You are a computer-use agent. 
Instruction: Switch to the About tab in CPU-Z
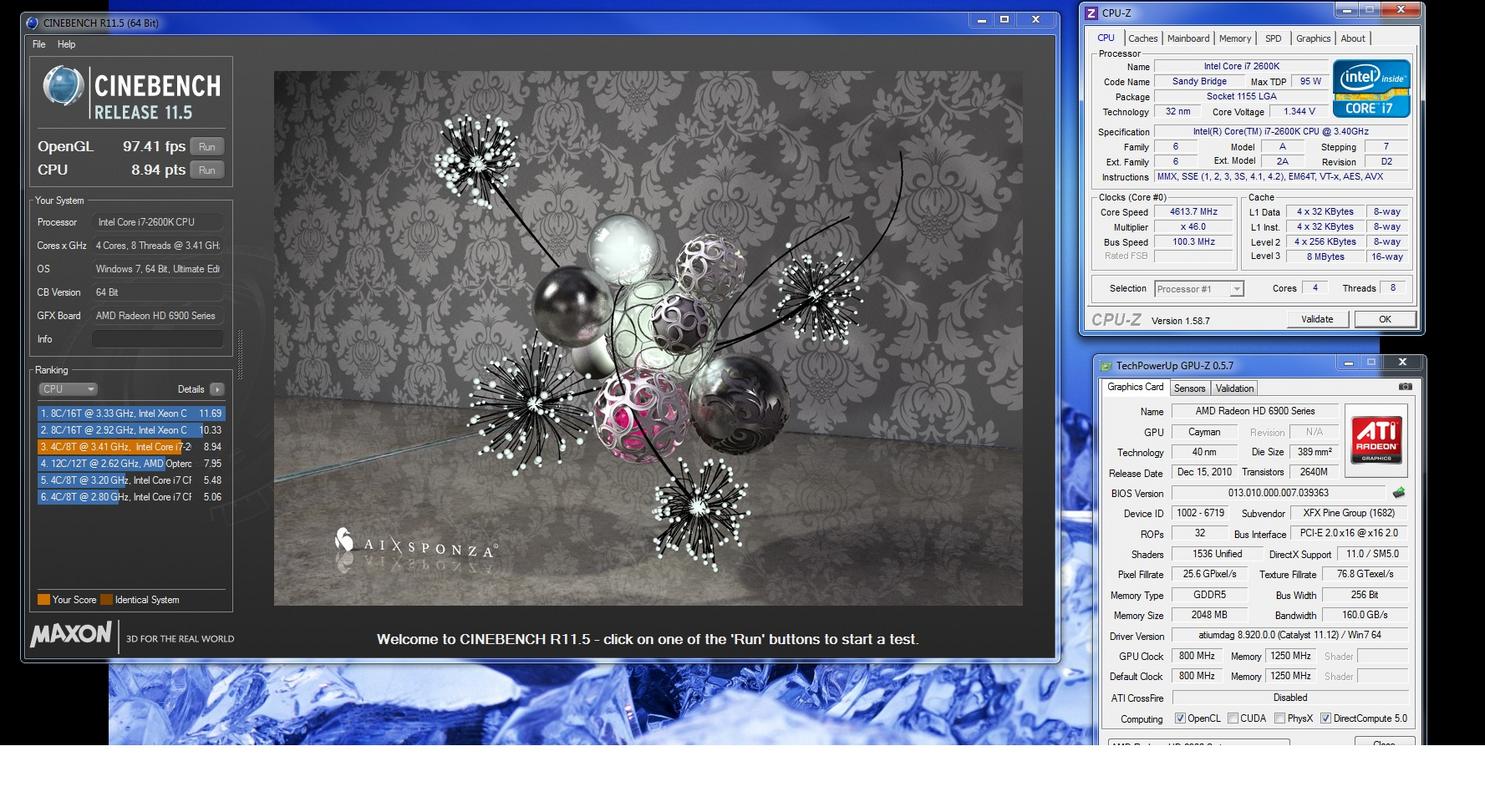tap(1353, 38)
